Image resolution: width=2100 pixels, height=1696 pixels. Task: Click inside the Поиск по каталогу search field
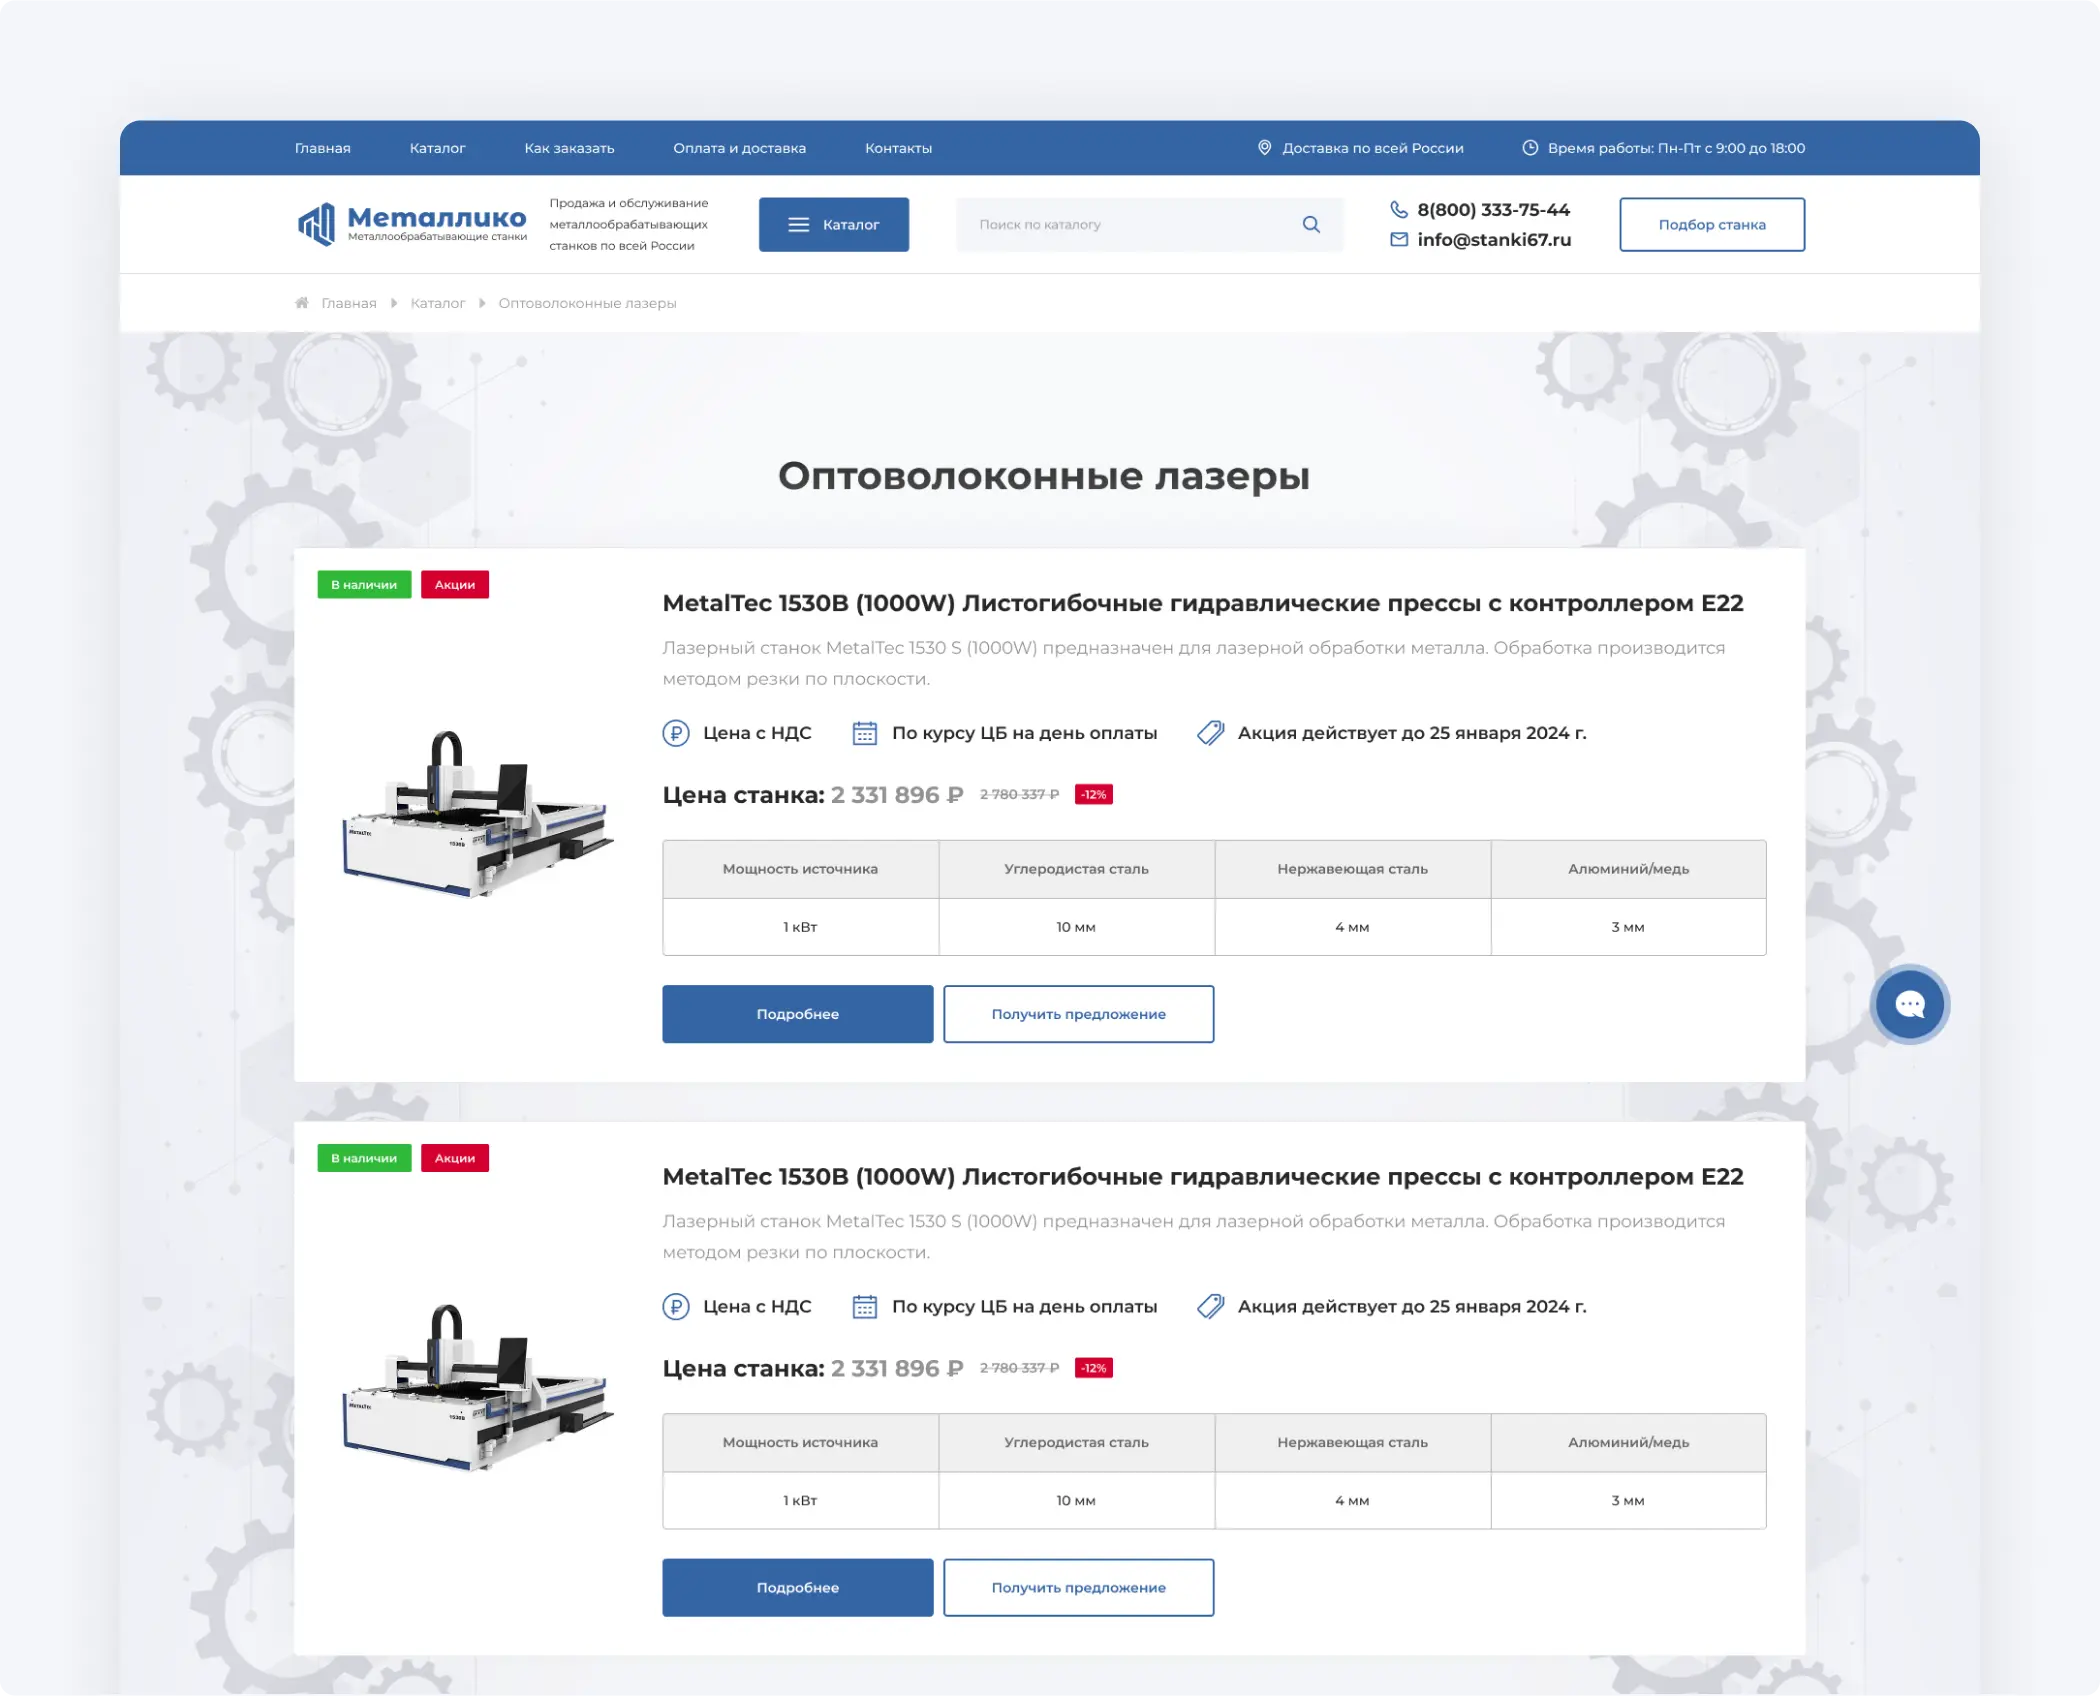(x=1100, y=224)
